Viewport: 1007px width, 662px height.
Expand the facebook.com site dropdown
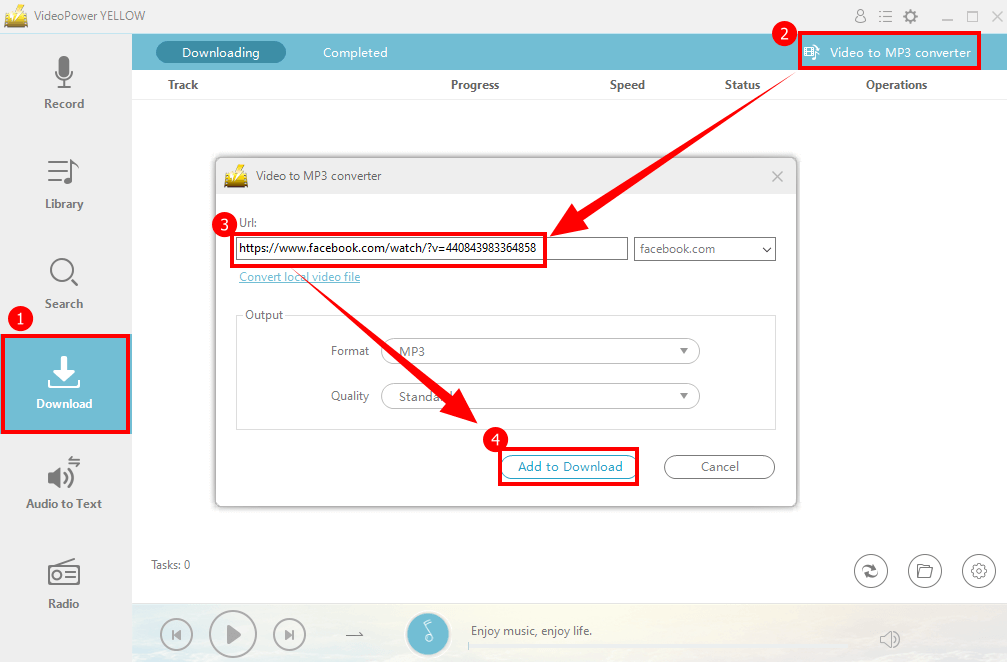click(x=705, y=249)
